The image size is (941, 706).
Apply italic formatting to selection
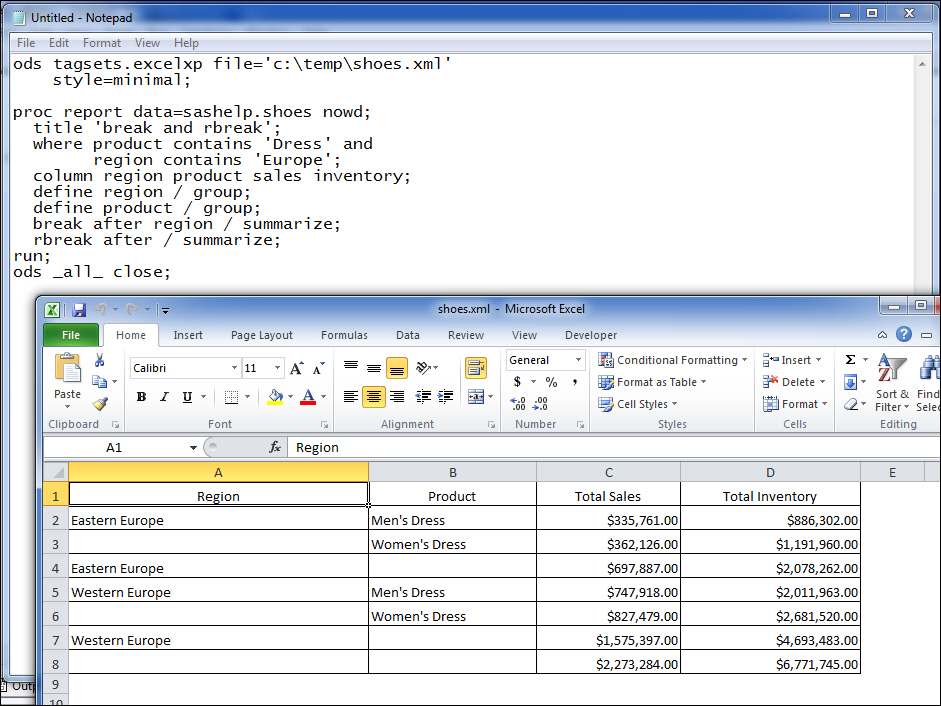(165, 394)
